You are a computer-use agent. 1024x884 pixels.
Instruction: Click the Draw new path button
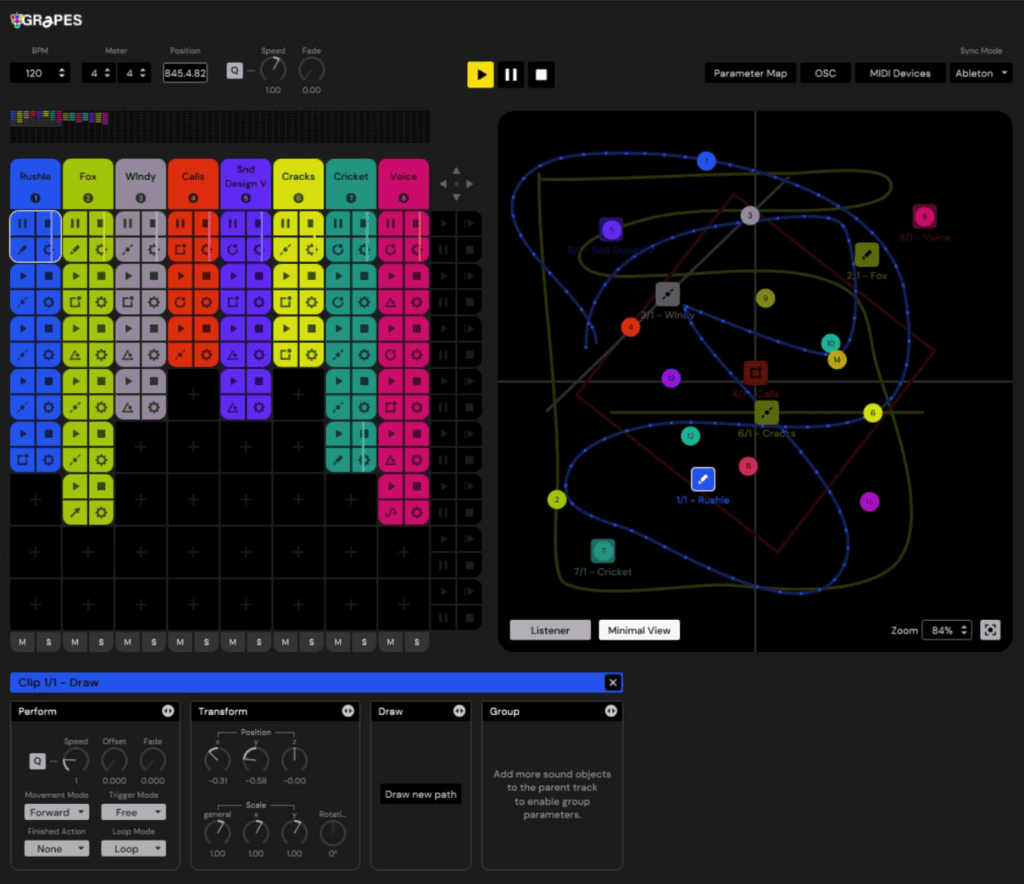click(421, 794)
